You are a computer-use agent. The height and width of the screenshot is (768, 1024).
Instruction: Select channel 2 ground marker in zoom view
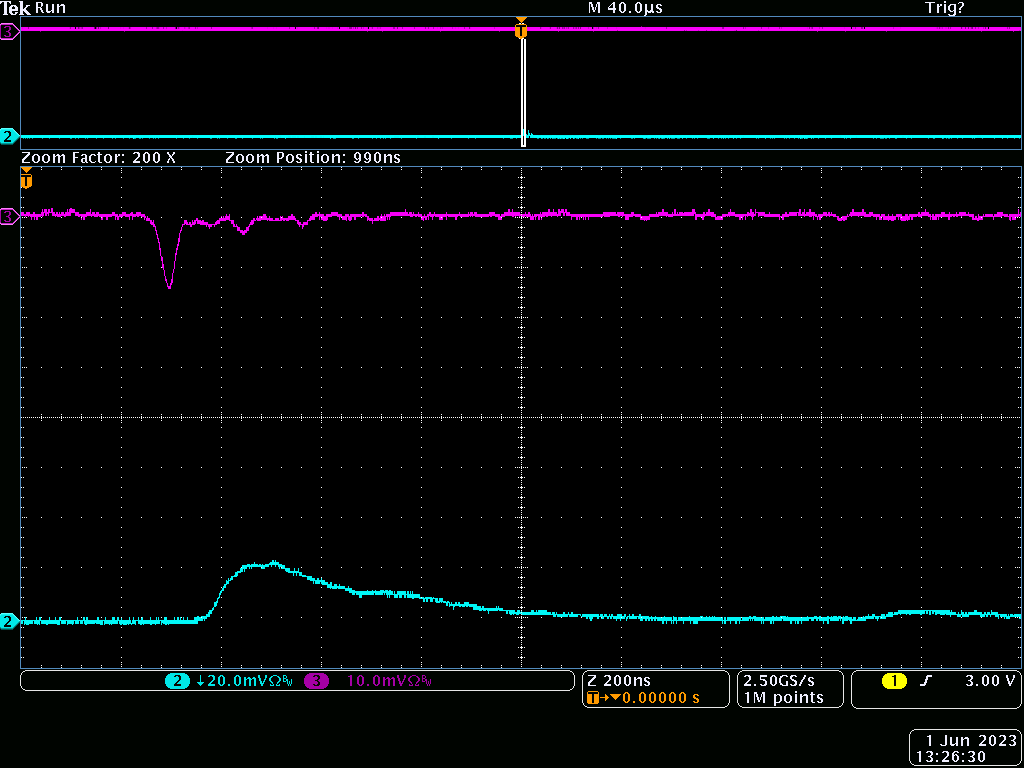[x=10, y=620]
